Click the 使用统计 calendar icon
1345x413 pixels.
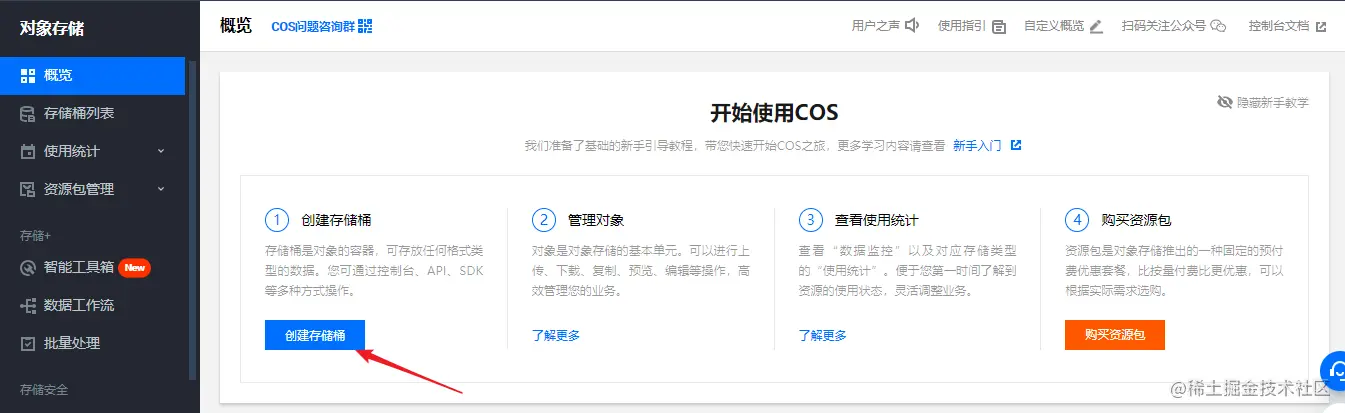28,151
